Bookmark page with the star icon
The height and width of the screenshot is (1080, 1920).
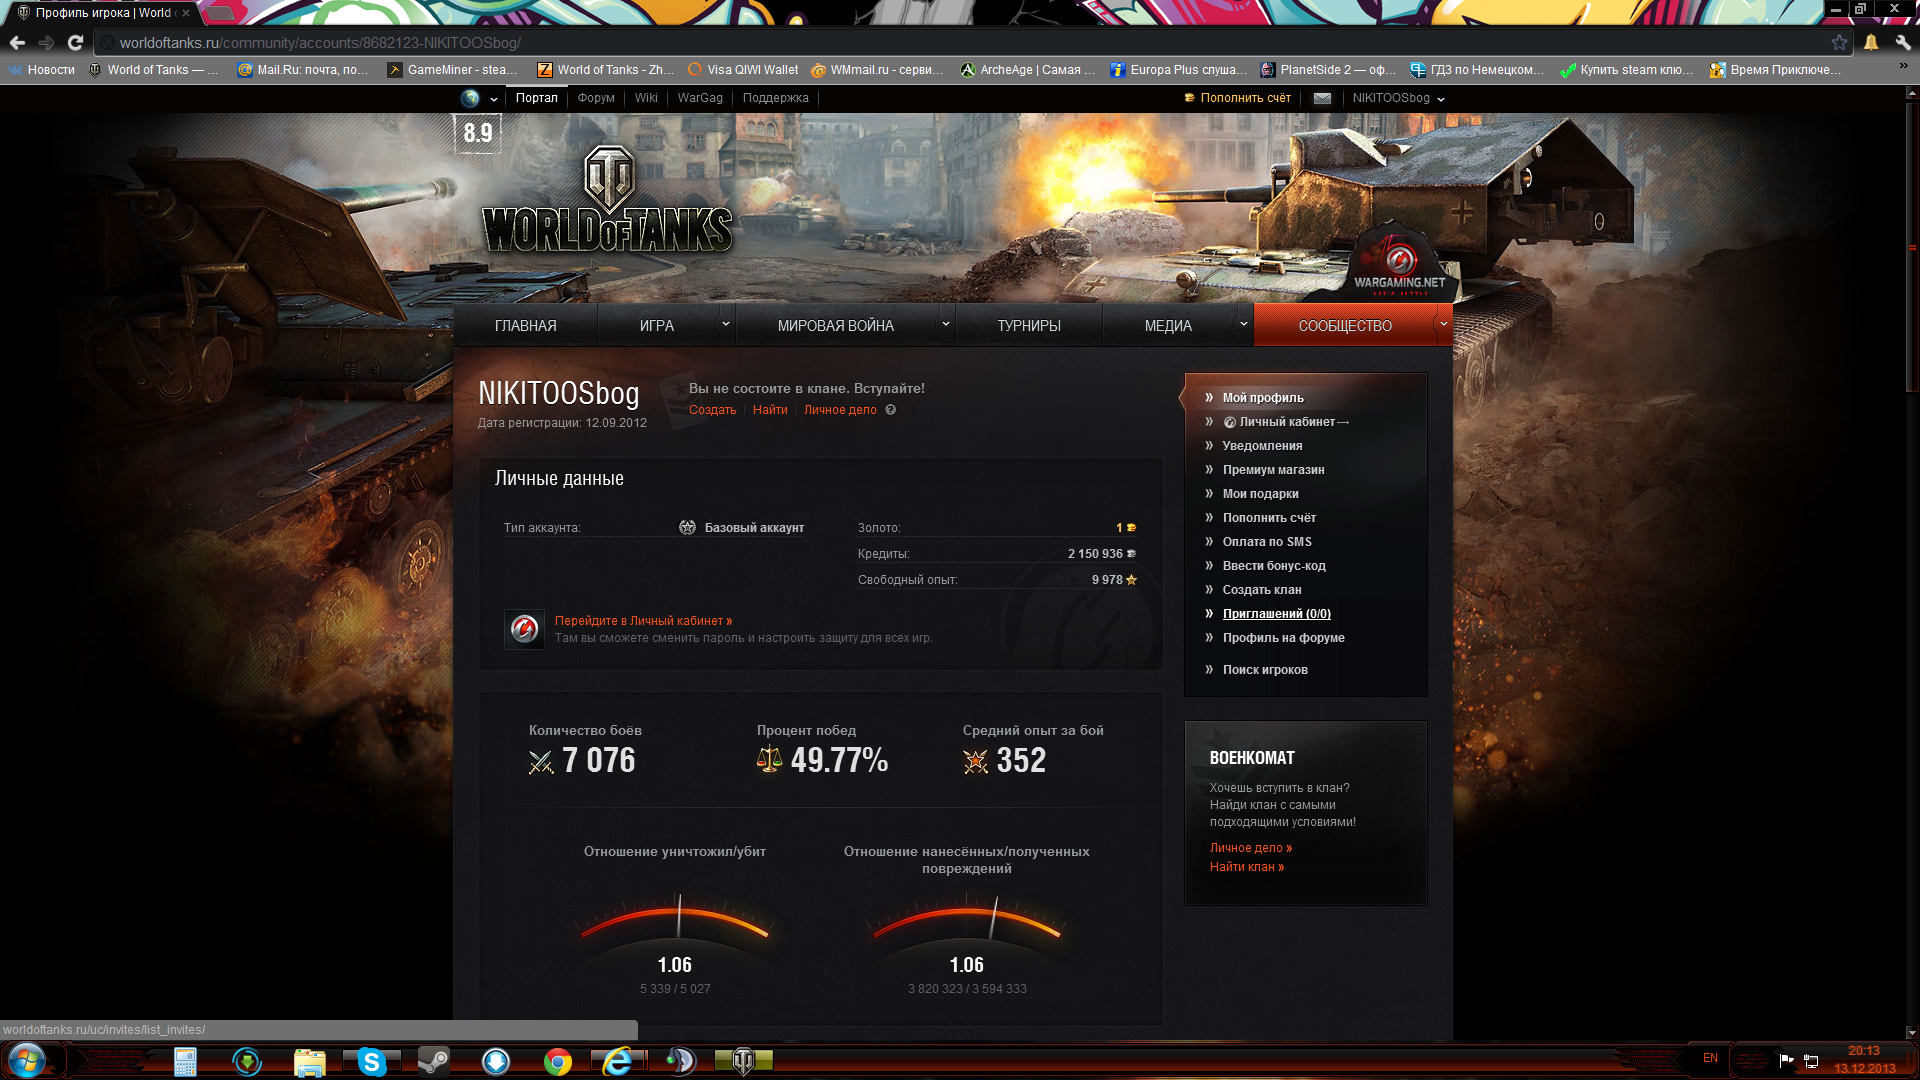click(x=1839, y=42)
